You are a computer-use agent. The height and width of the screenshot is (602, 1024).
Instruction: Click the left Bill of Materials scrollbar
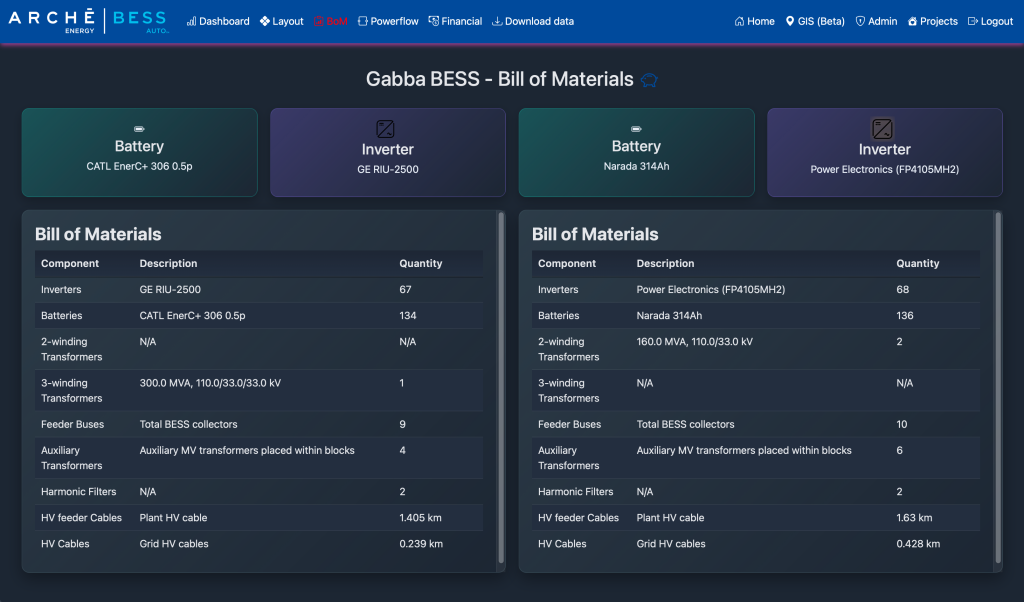tap(501, 390)
